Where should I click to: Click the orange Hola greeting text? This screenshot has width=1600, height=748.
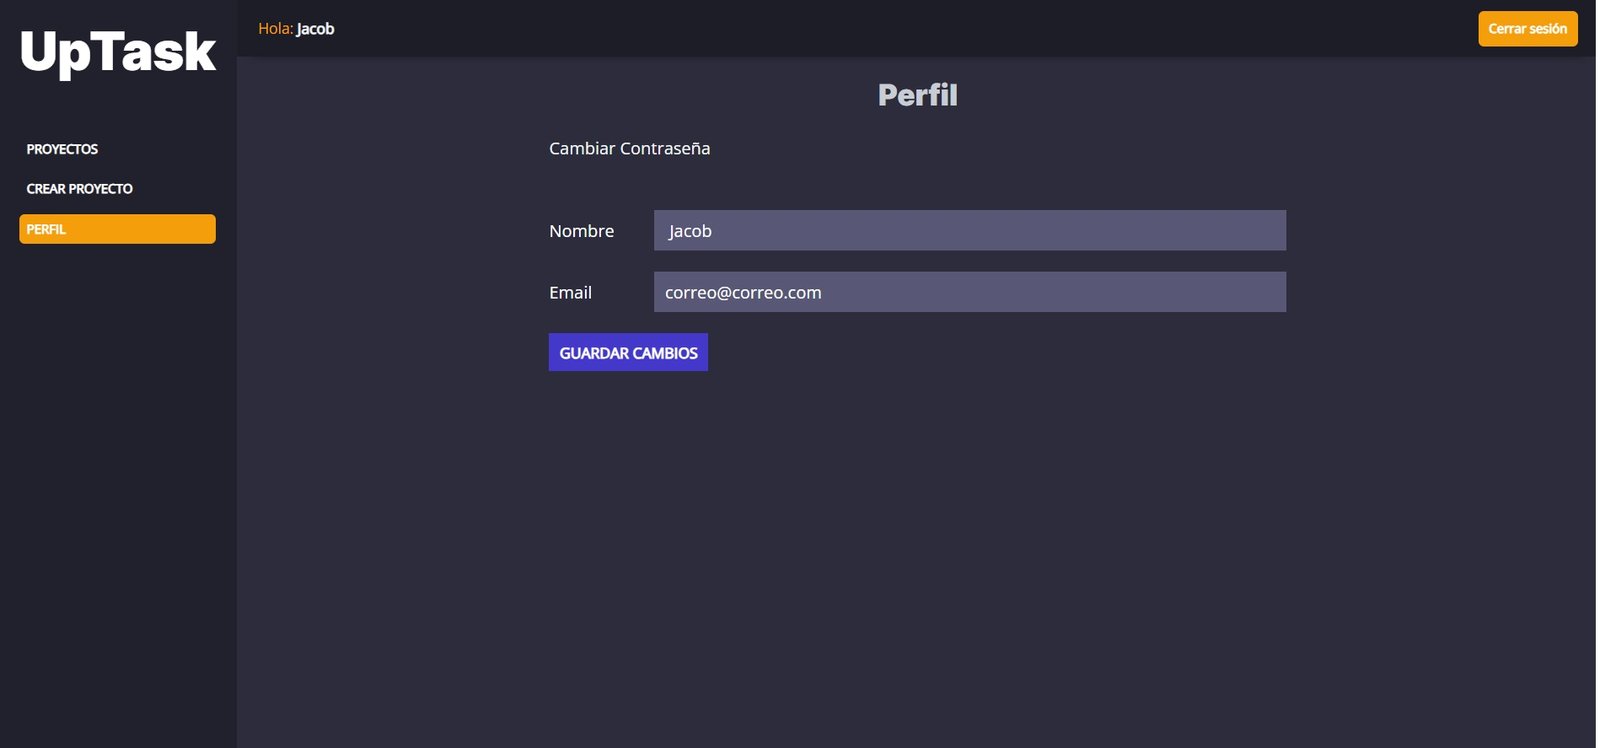point(275,29)
